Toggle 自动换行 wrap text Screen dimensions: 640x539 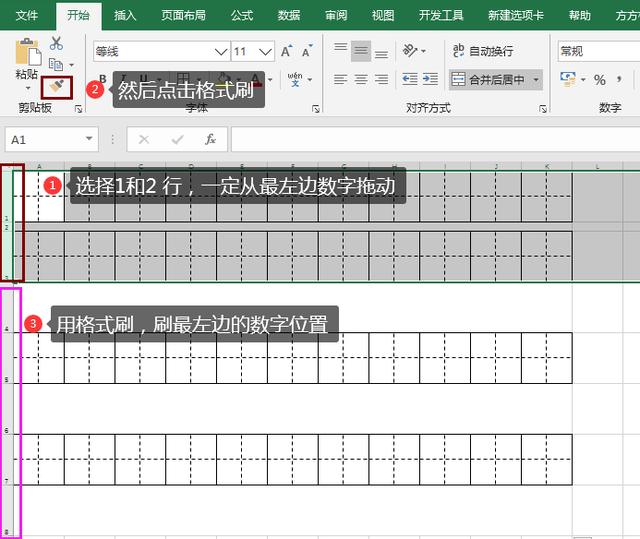(x=483, y=51)
